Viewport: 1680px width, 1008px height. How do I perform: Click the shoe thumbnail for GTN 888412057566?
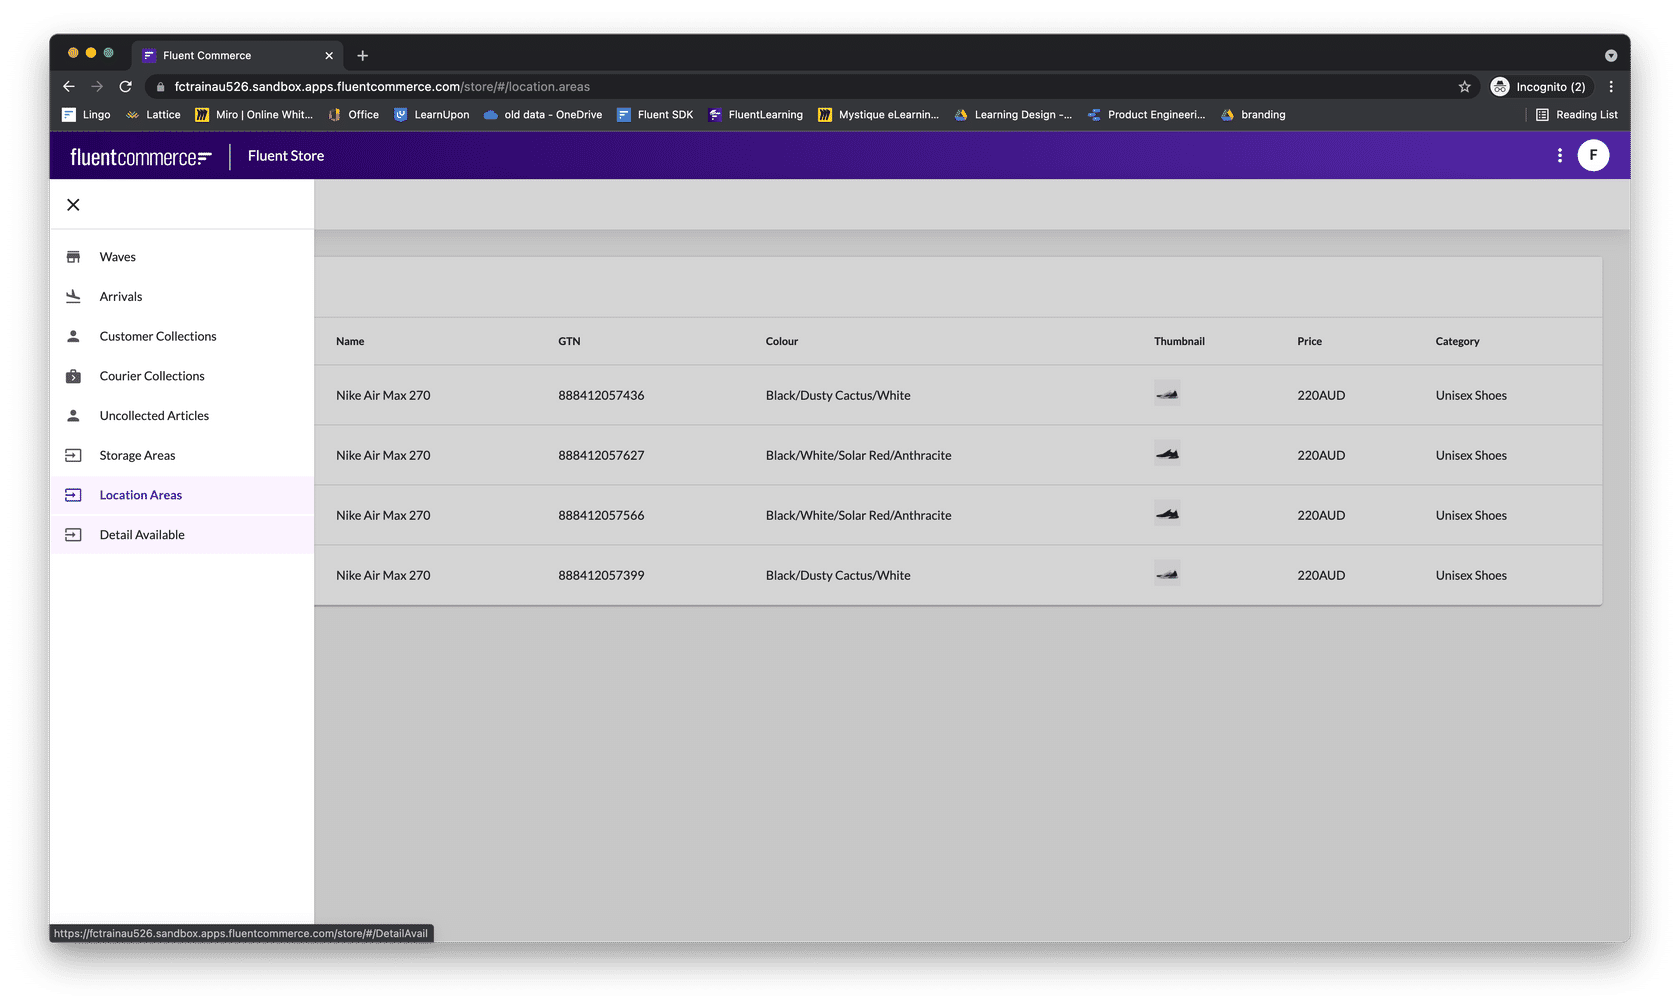coord(1167,514)
